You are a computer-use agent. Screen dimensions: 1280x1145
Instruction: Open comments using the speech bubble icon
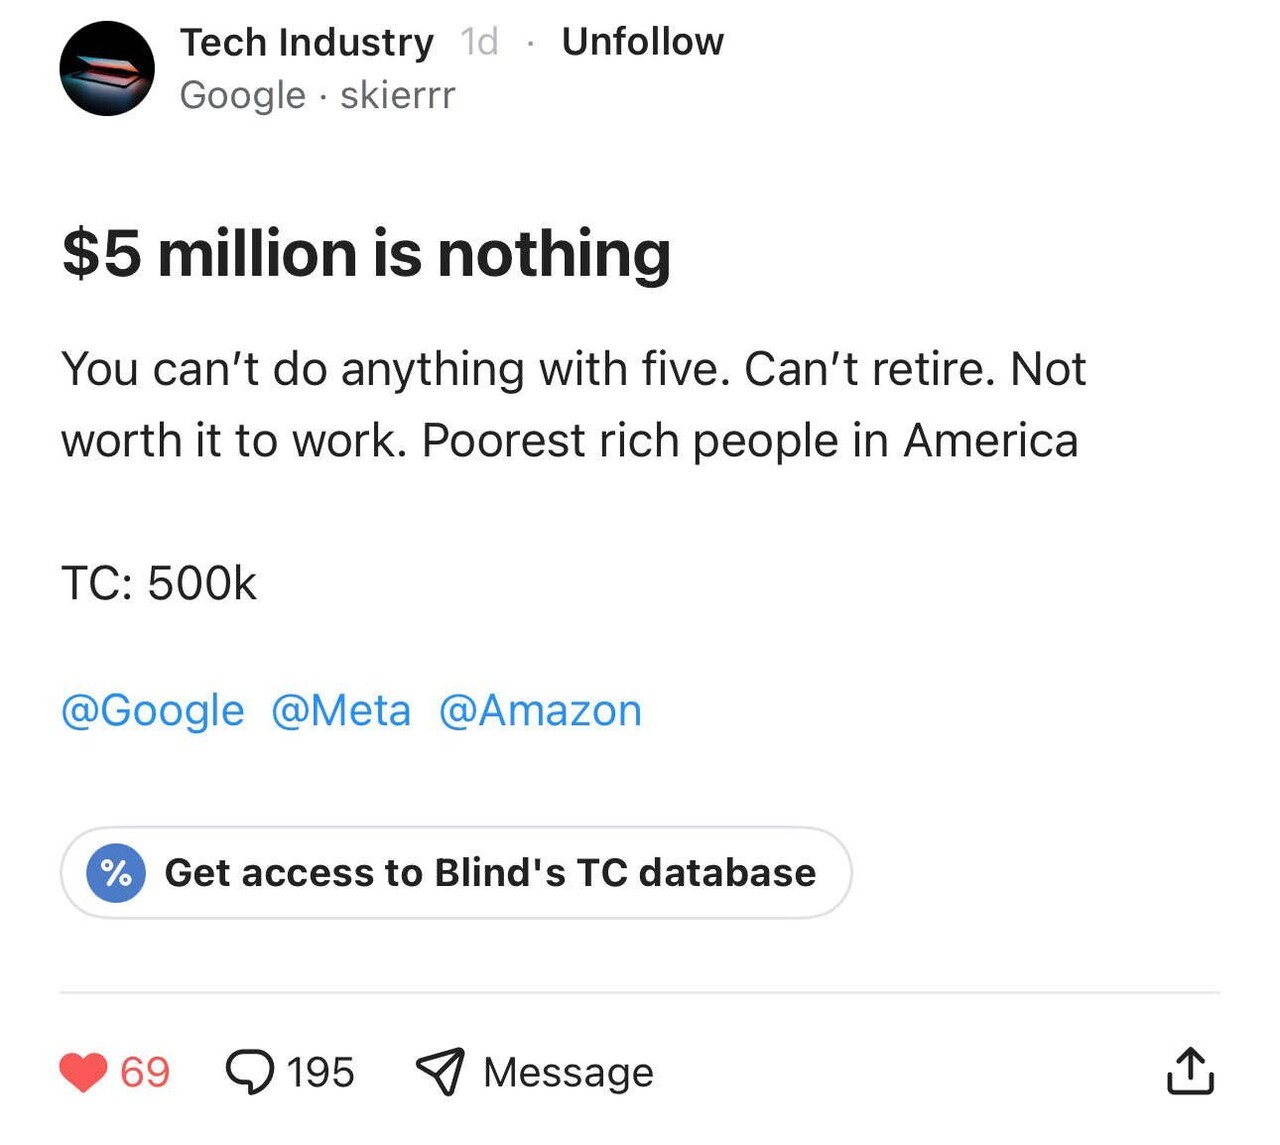(x=249, y=1072)
